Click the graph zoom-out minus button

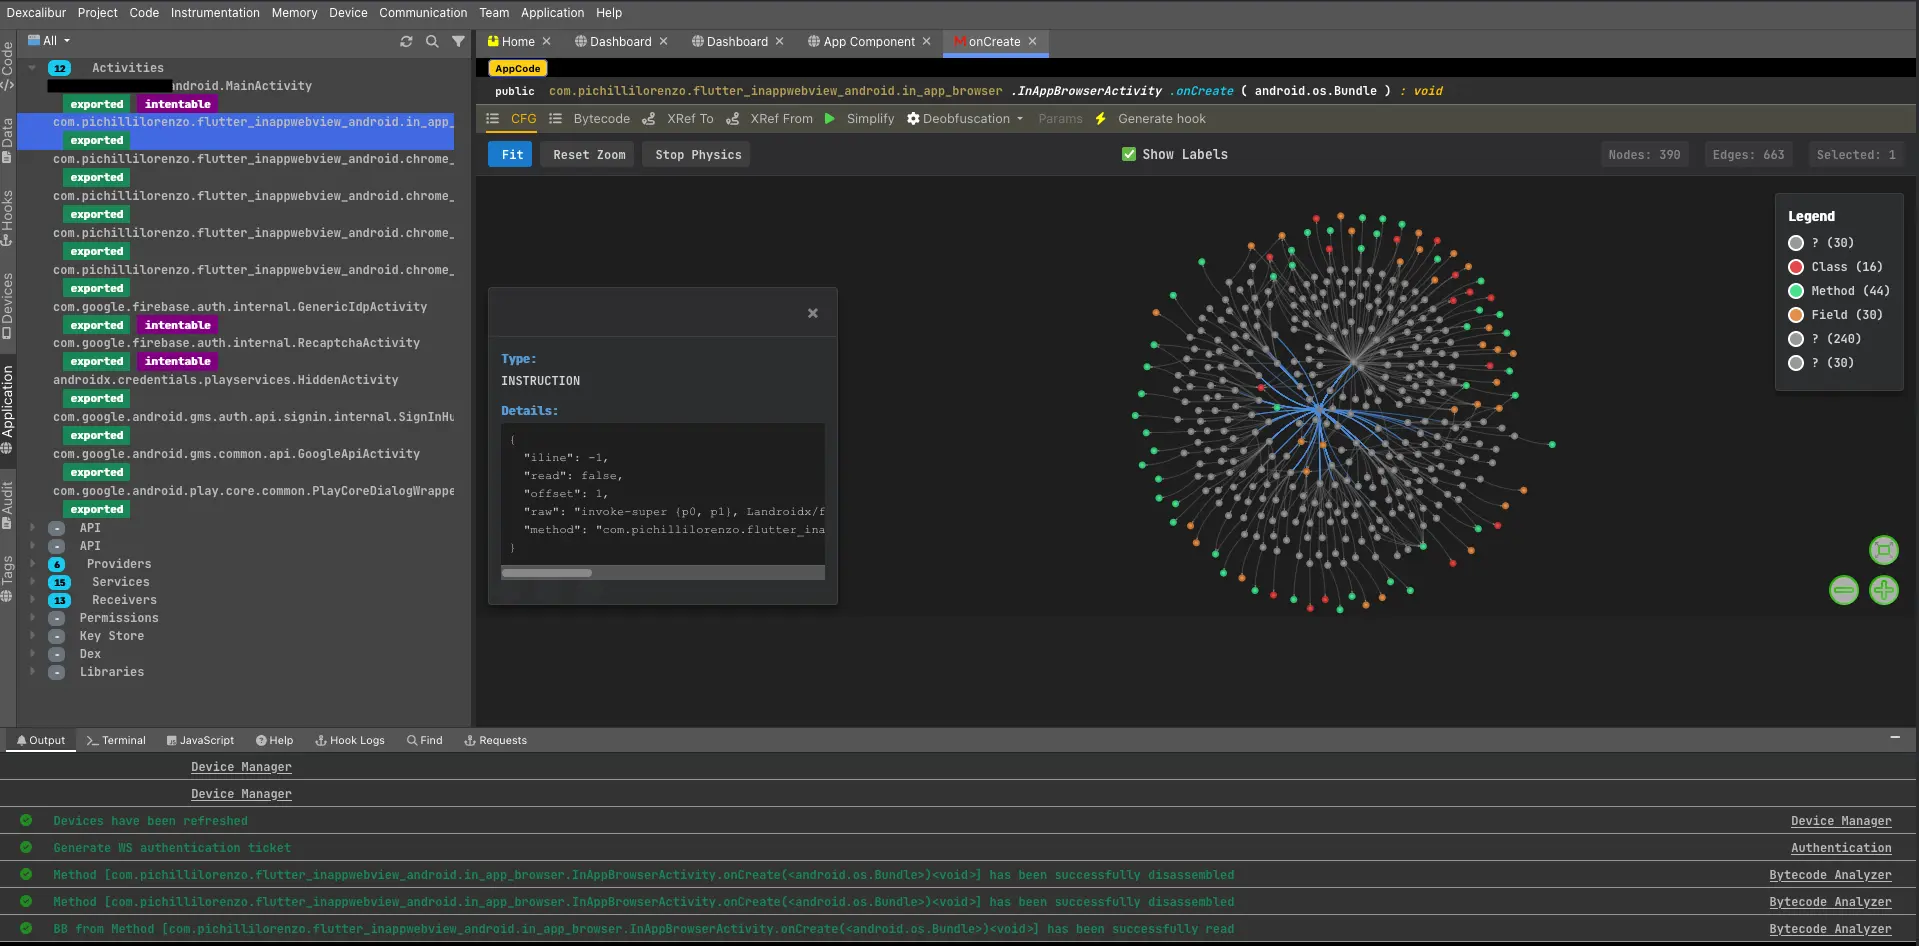coord(1844,590)
